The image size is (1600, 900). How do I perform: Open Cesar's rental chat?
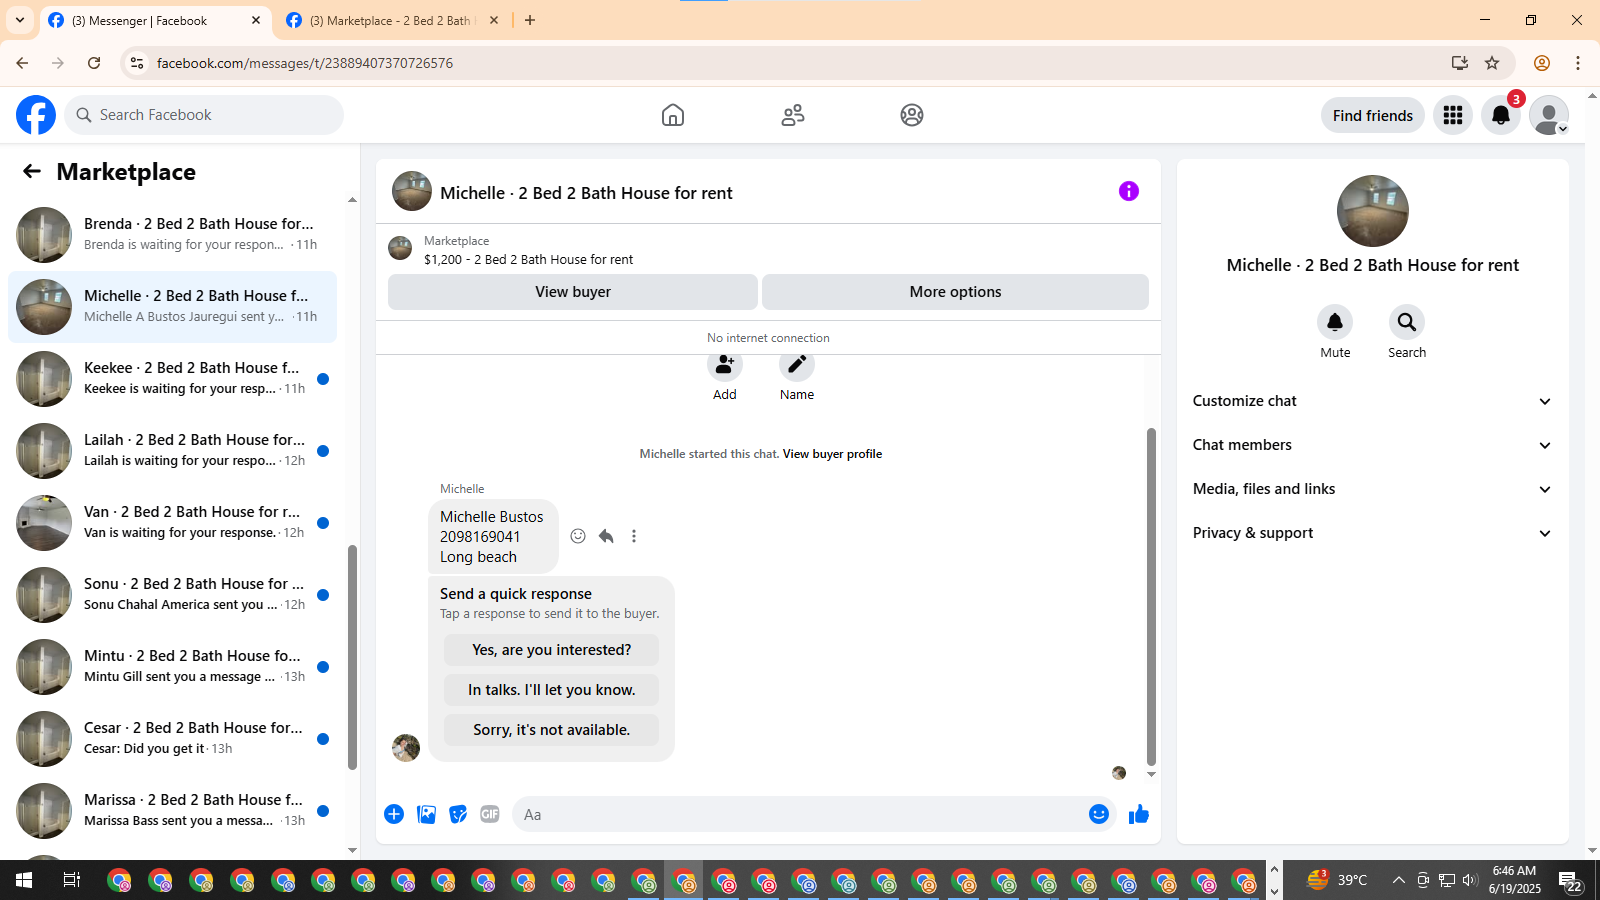coord(172,738)
